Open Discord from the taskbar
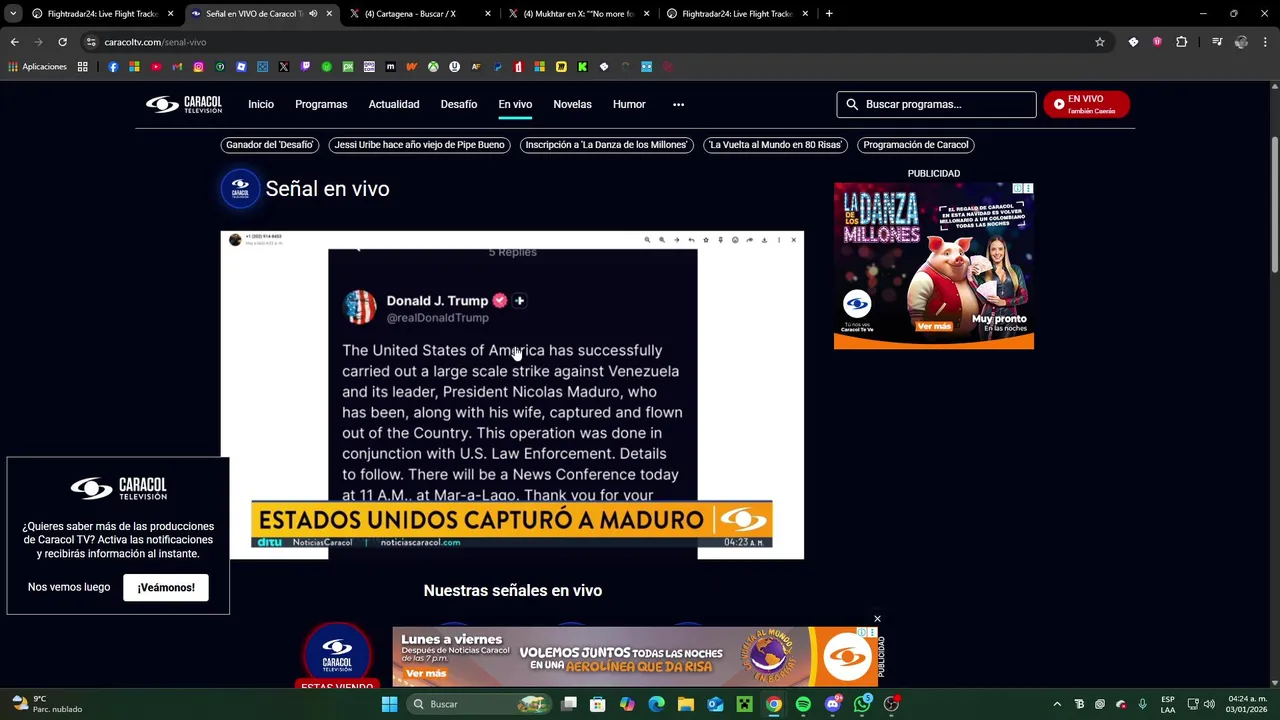This screenshot has height=720, width=1280. pos(833,704)
